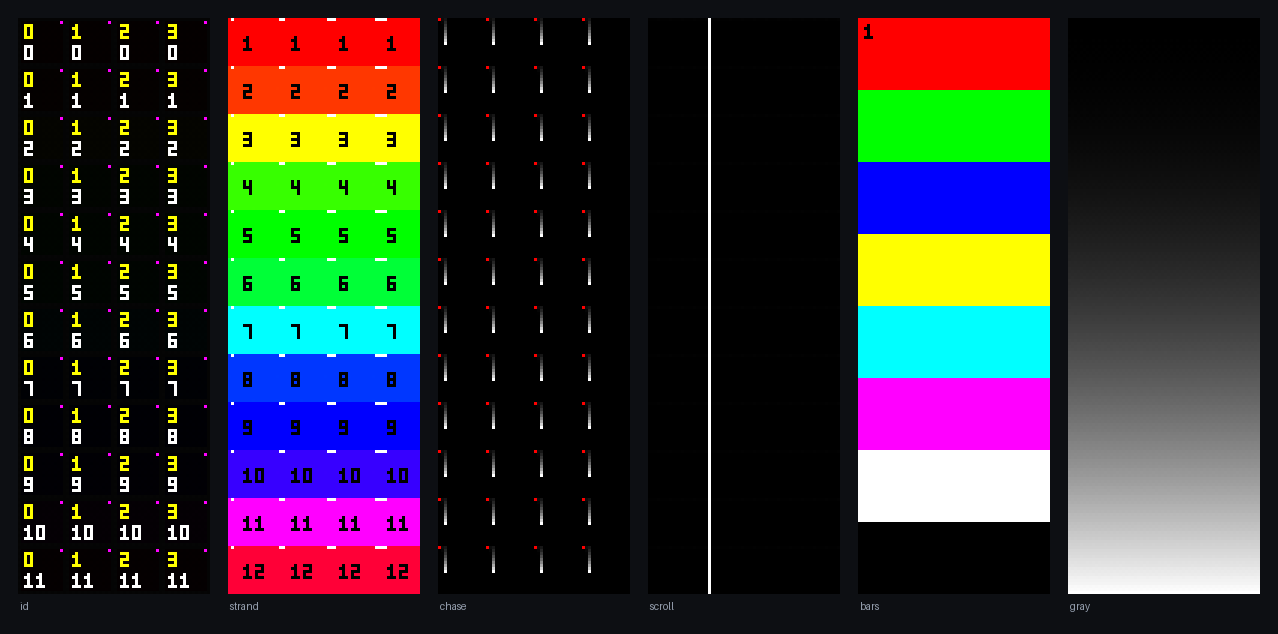Pick the magenta bar in bars pattern
Image resolution: width=1278 pixels, height=634 pixels.
pos(954,414)
